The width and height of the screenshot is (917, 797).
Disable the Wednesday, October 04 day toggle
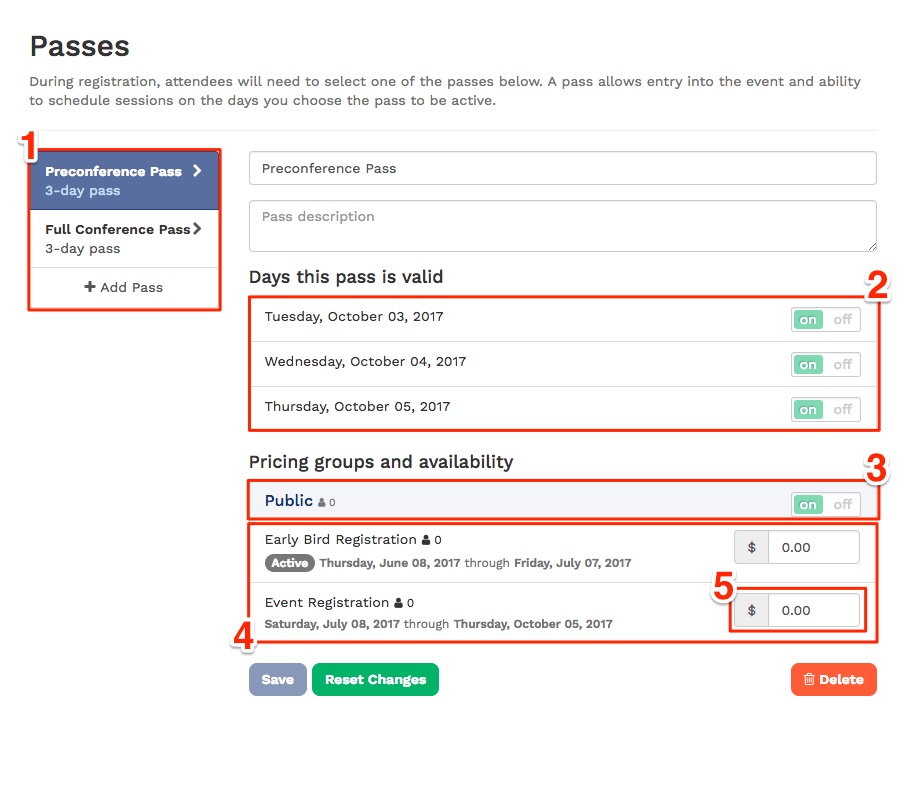click(x=841, y=364)
